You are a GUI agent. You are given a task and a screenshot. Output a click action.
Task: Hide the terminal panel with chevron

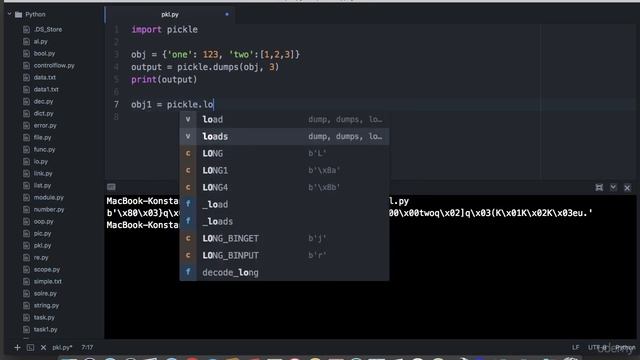613,187
